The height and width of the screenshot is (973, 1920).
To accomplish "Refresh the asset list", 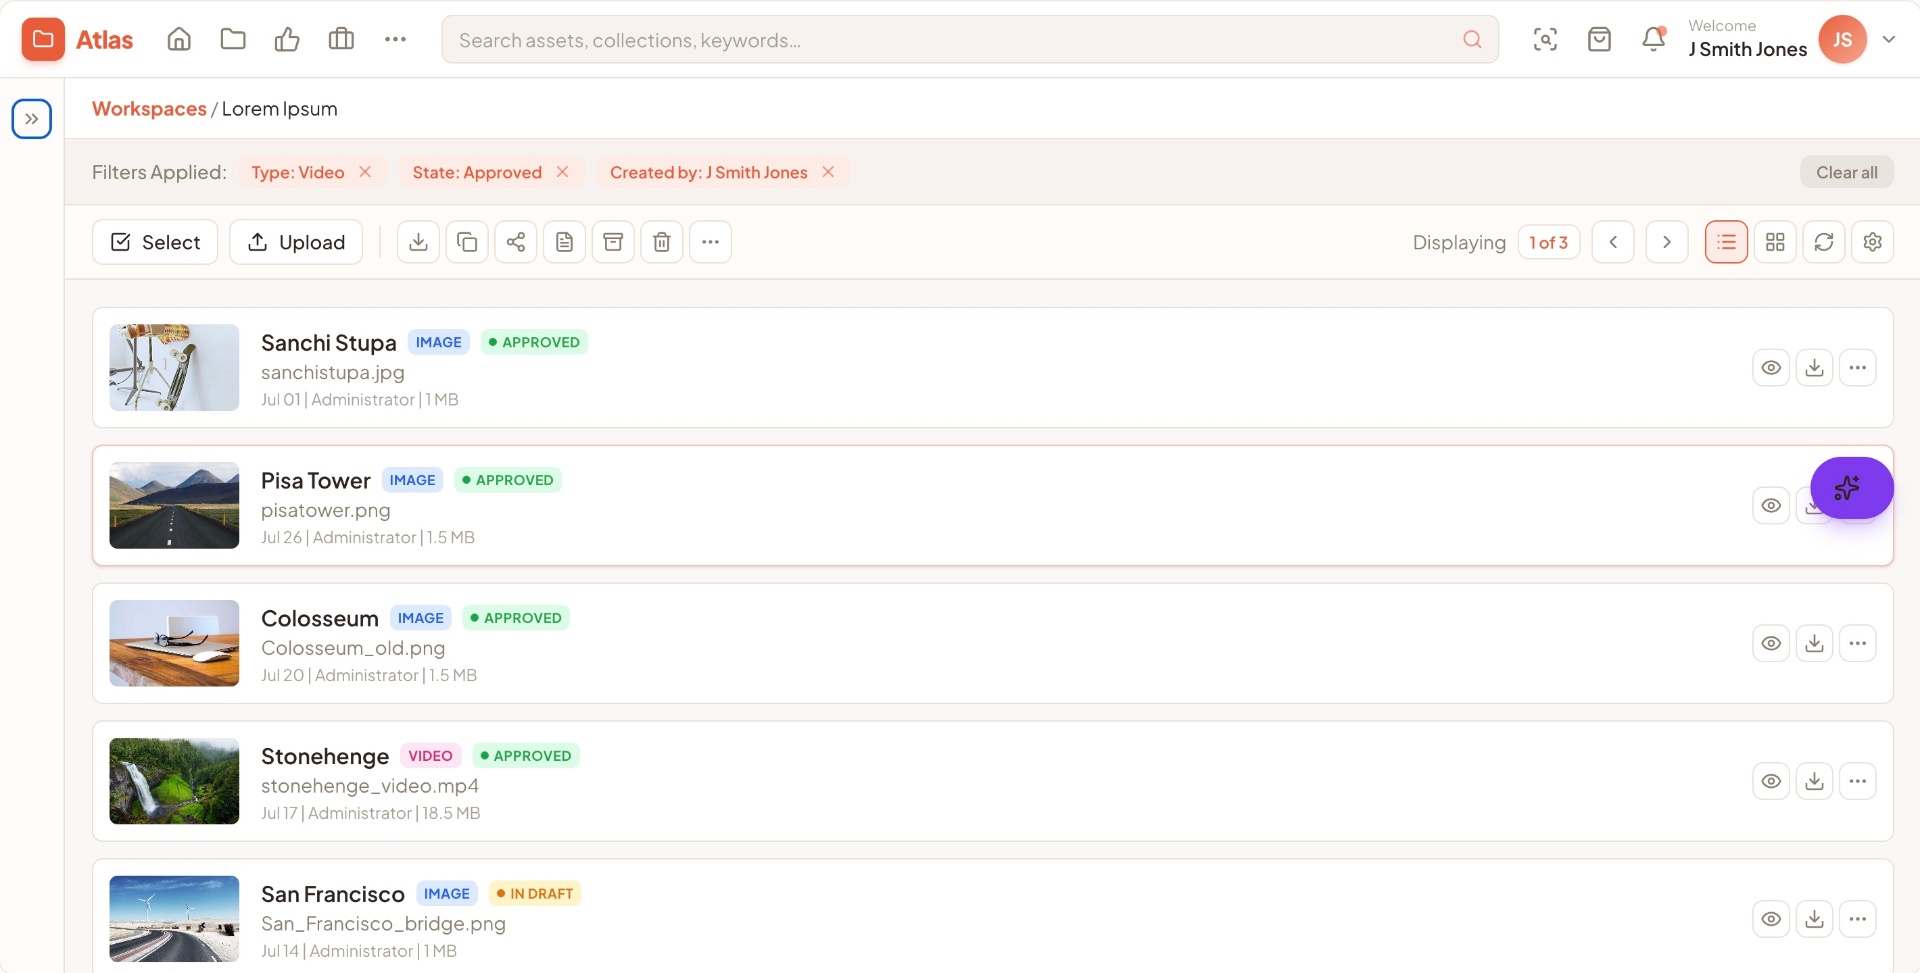I will [x=1824, y=242].
